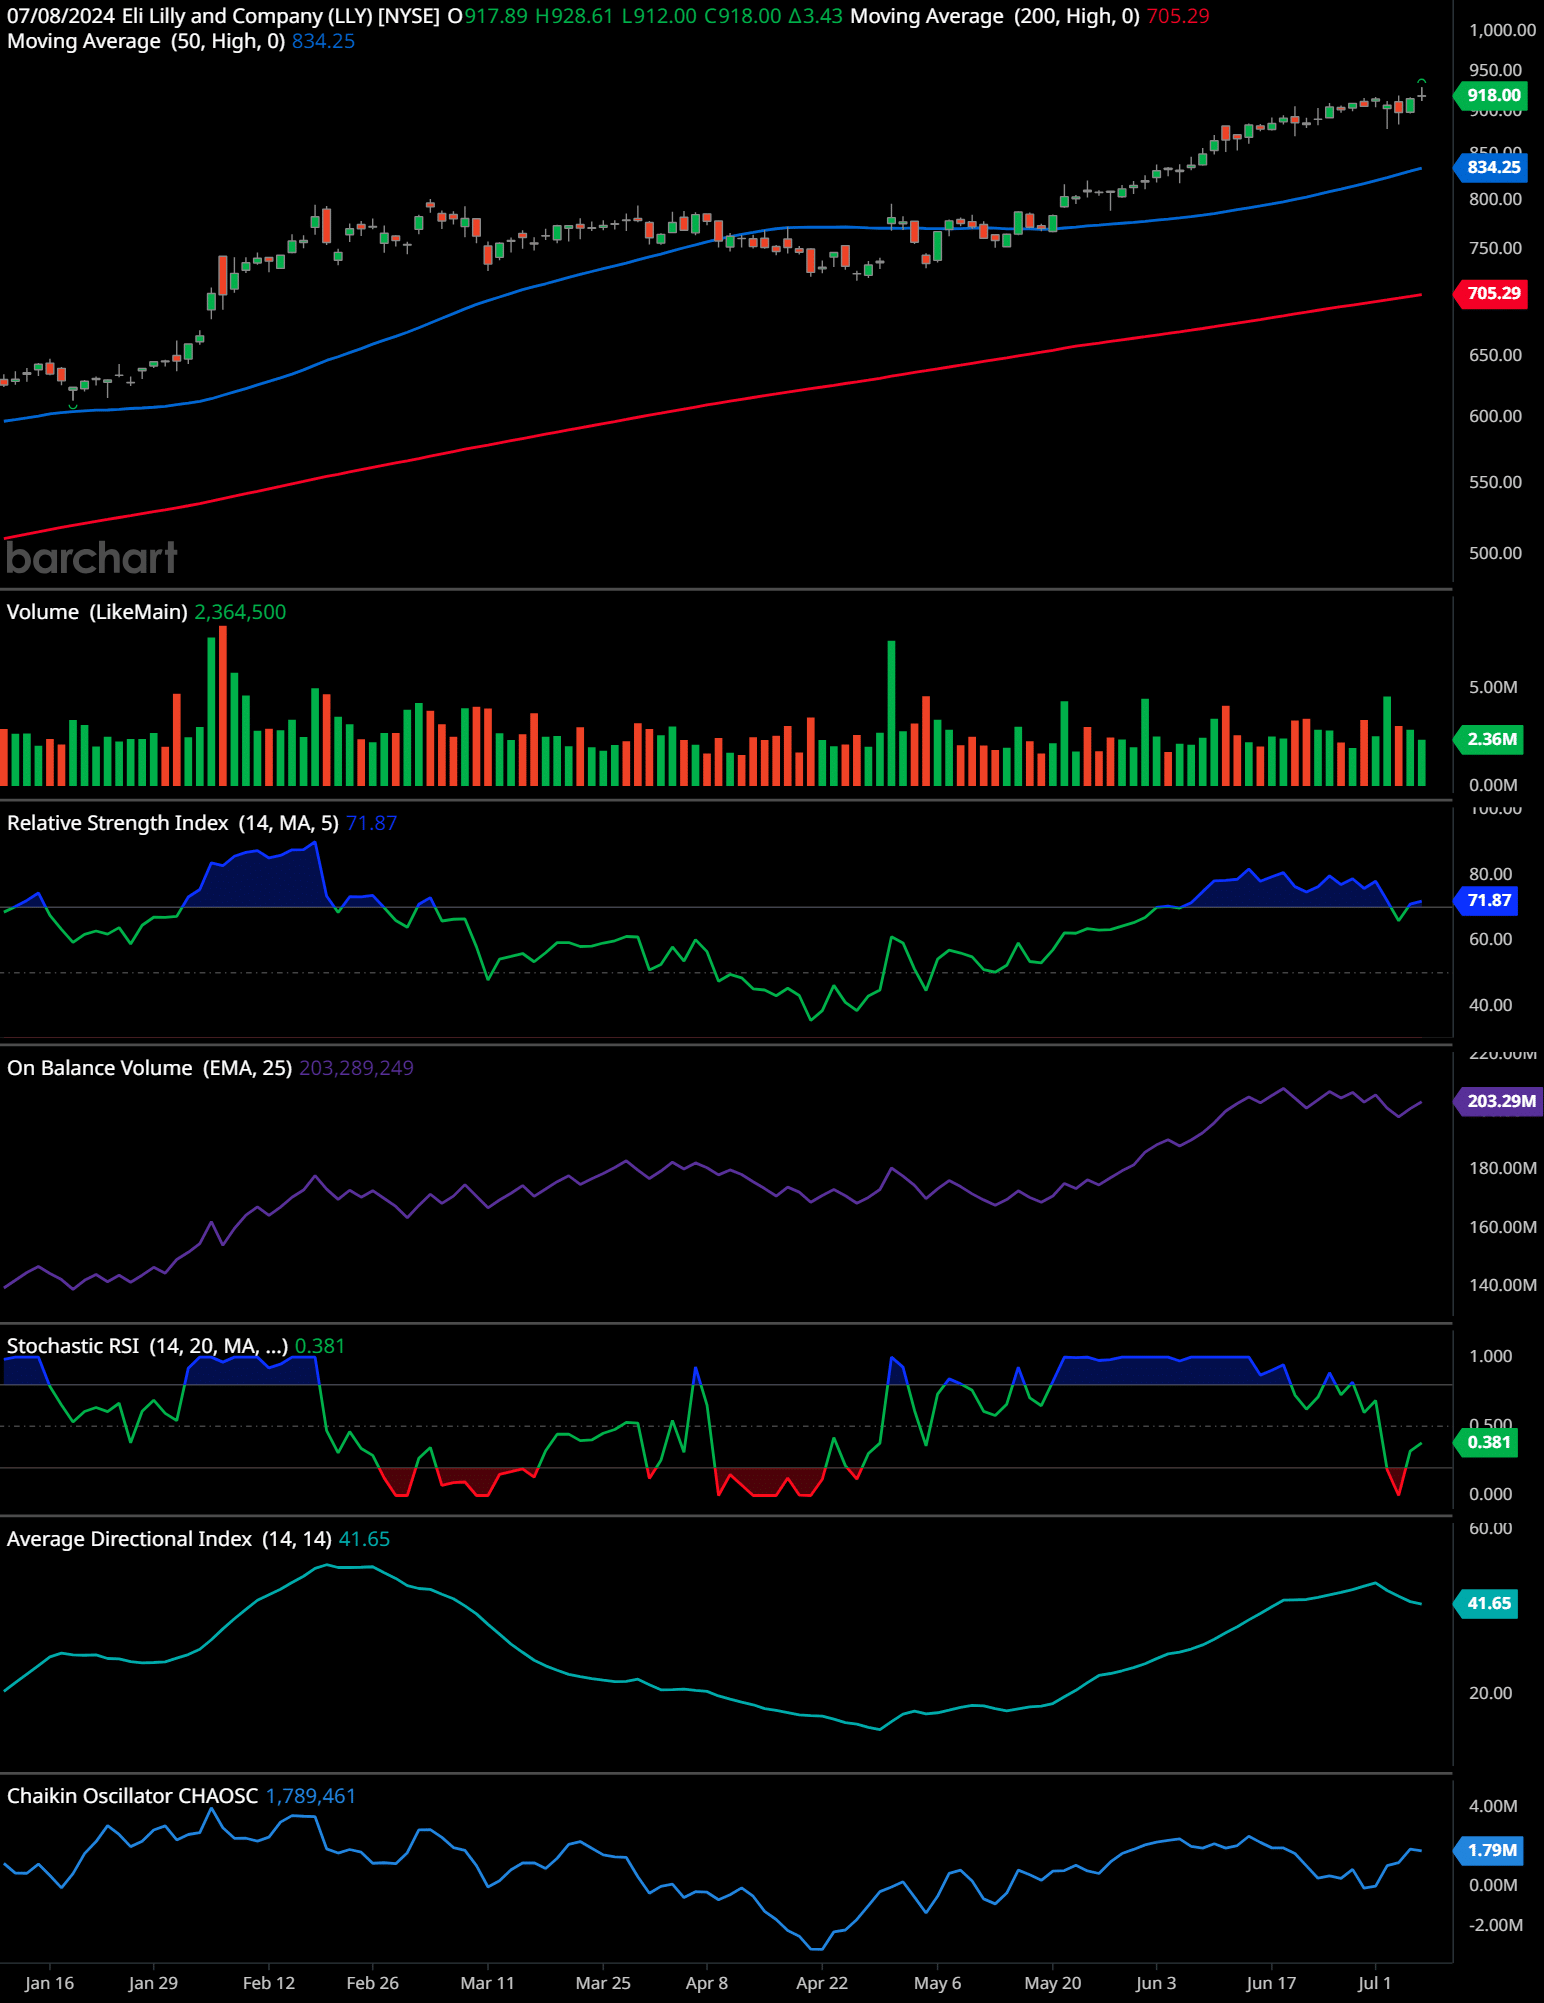Click the 1,000.00 price axis label
The height and width of the screenshot is (2003, 1544).
coord(1502,30)
